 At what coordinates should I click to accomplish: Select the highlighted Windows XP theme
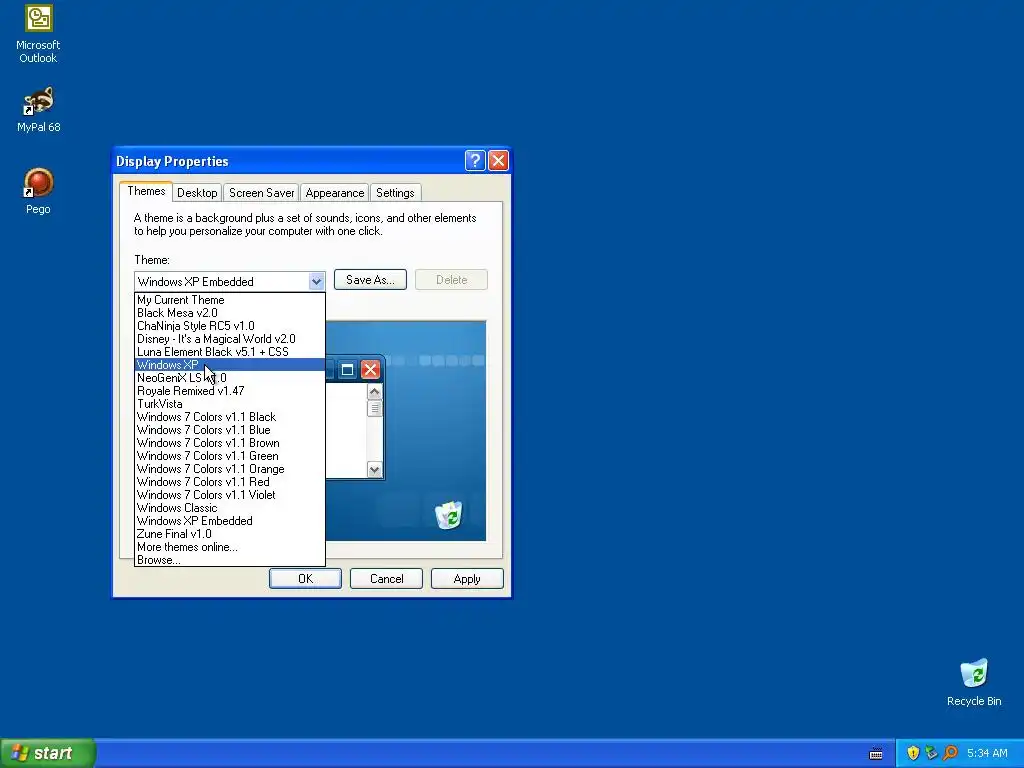pyautogui.click(x=230, y=364)
